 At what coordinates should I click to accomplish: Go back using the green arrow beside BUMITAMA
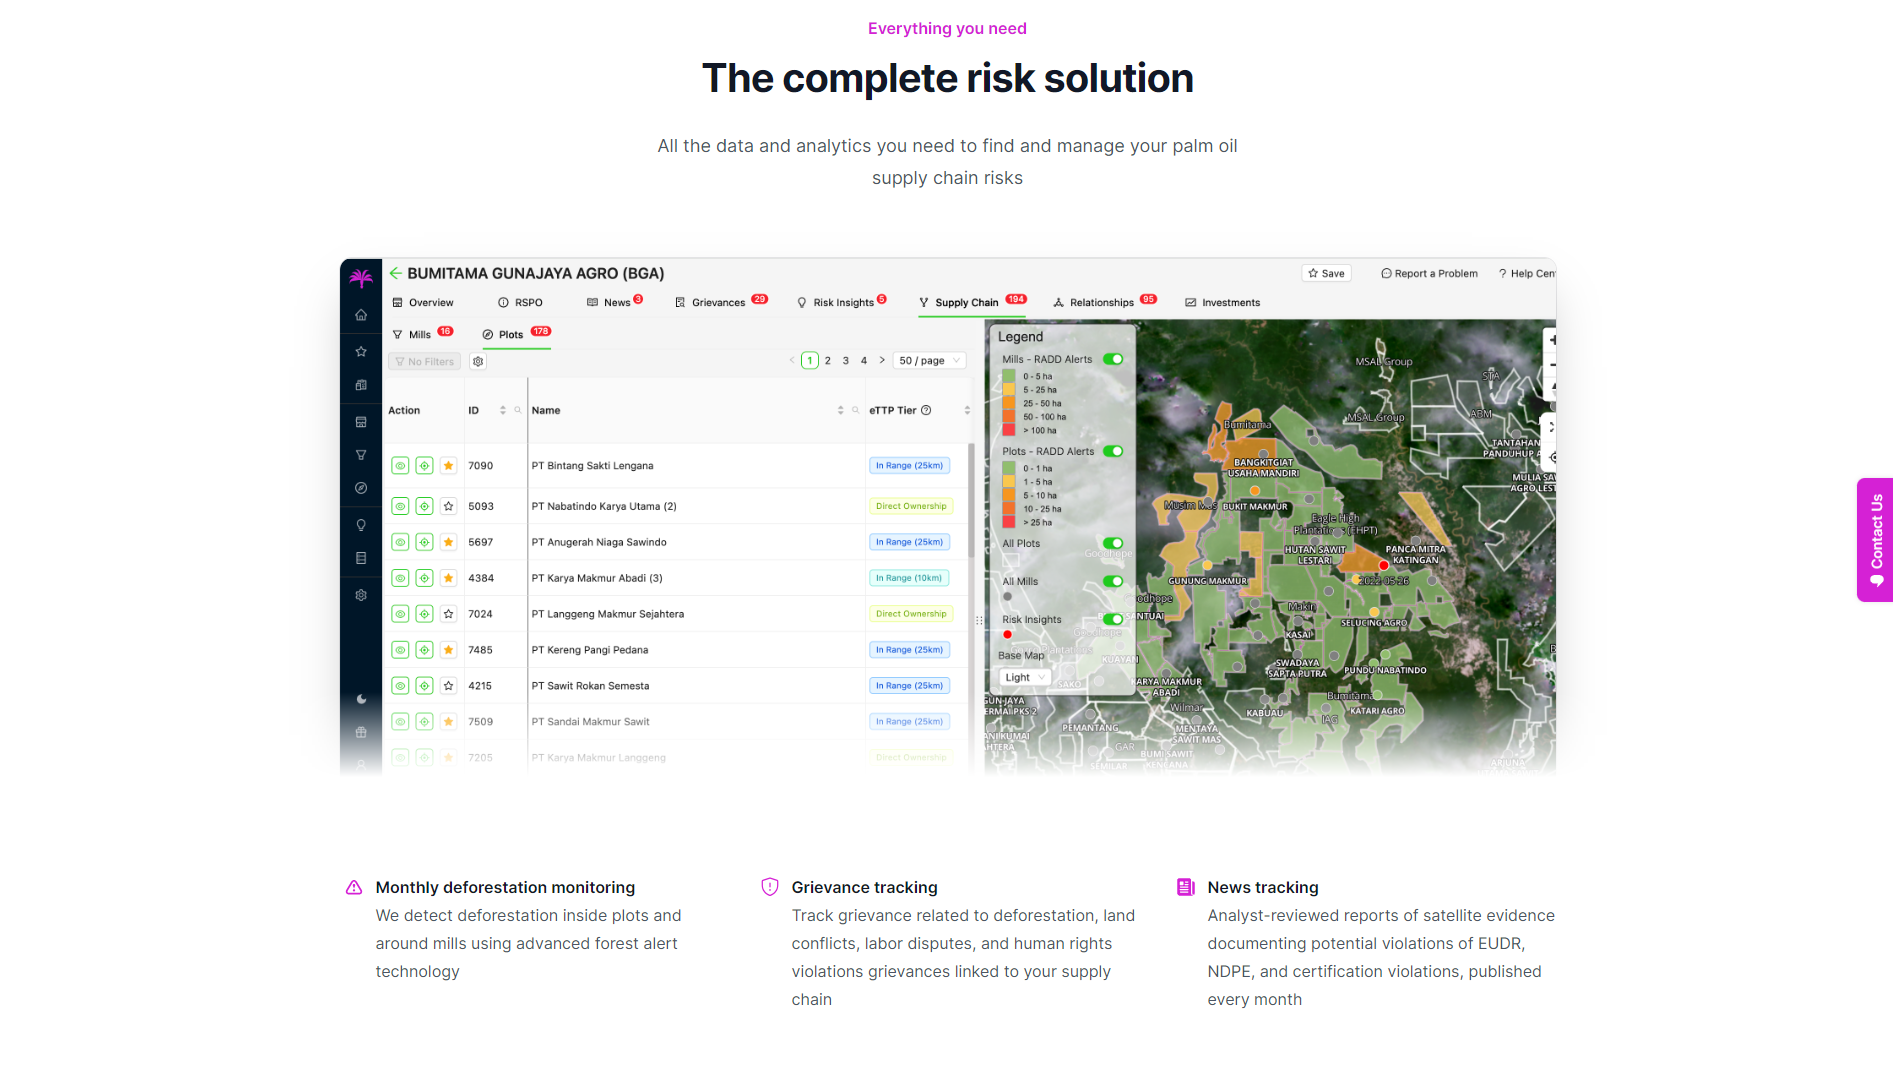(x=396, y=273)
